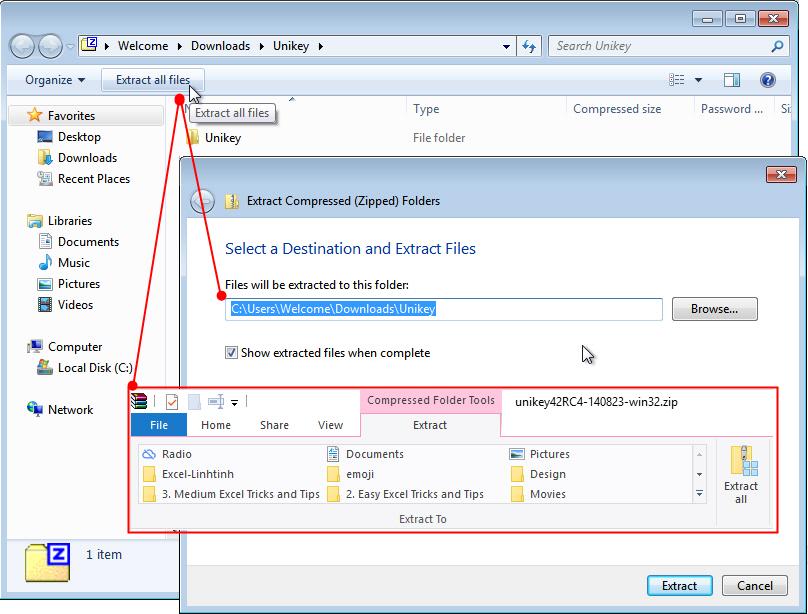Open the Help icon in Explorer toolbar
Screen dimensions: 808x614
(766, 80)
